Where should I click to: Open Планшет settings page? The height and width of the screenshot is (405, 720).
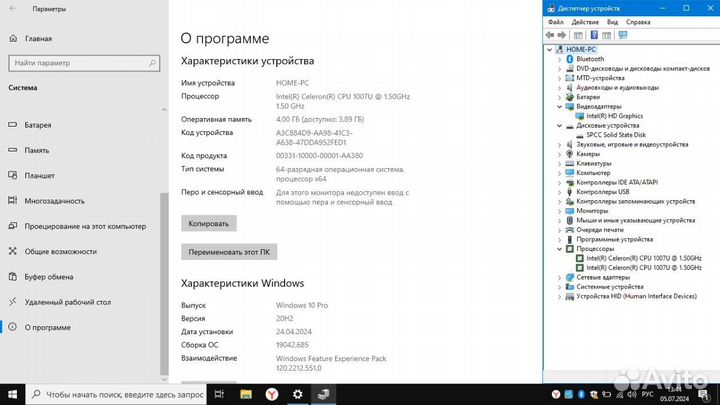[31, 175]
